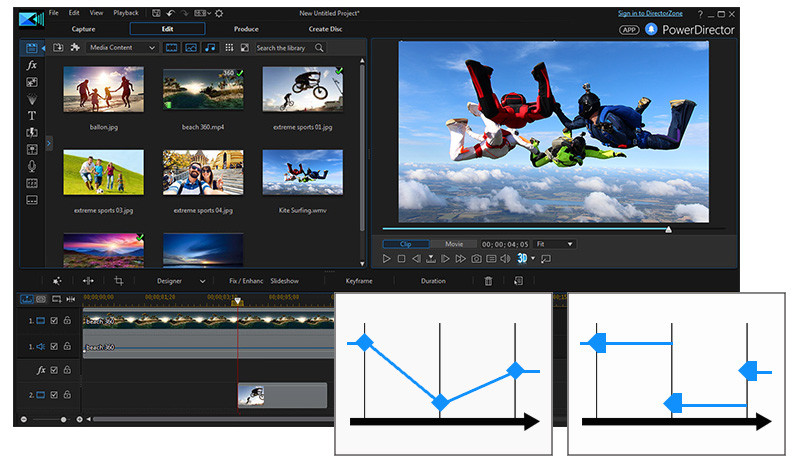Click the Keyframe button
Screen dimensions: 800x467
click(359, 281)
